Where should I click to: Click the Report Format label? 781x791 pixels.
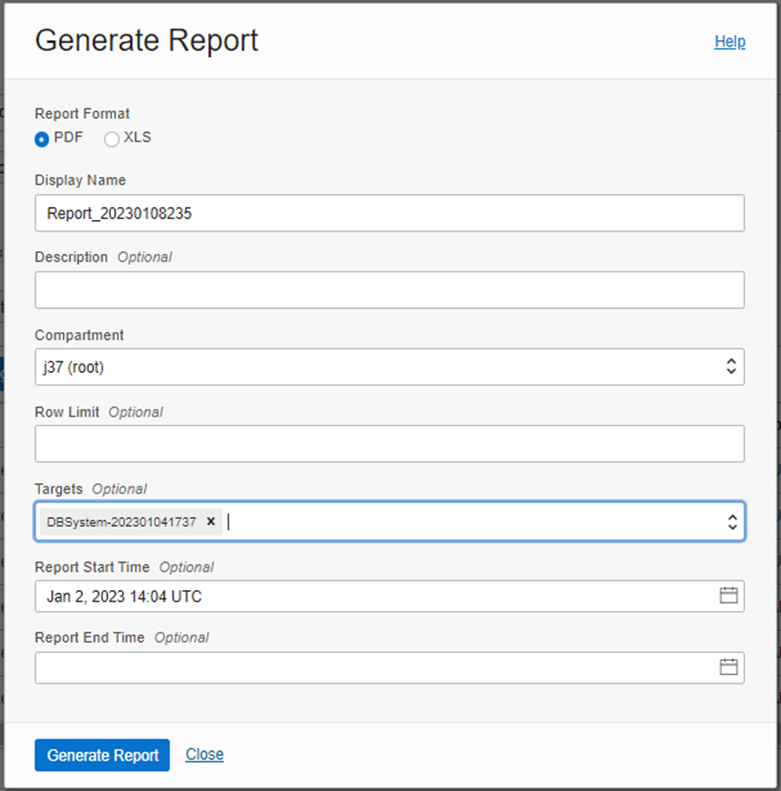click(82, 114)
